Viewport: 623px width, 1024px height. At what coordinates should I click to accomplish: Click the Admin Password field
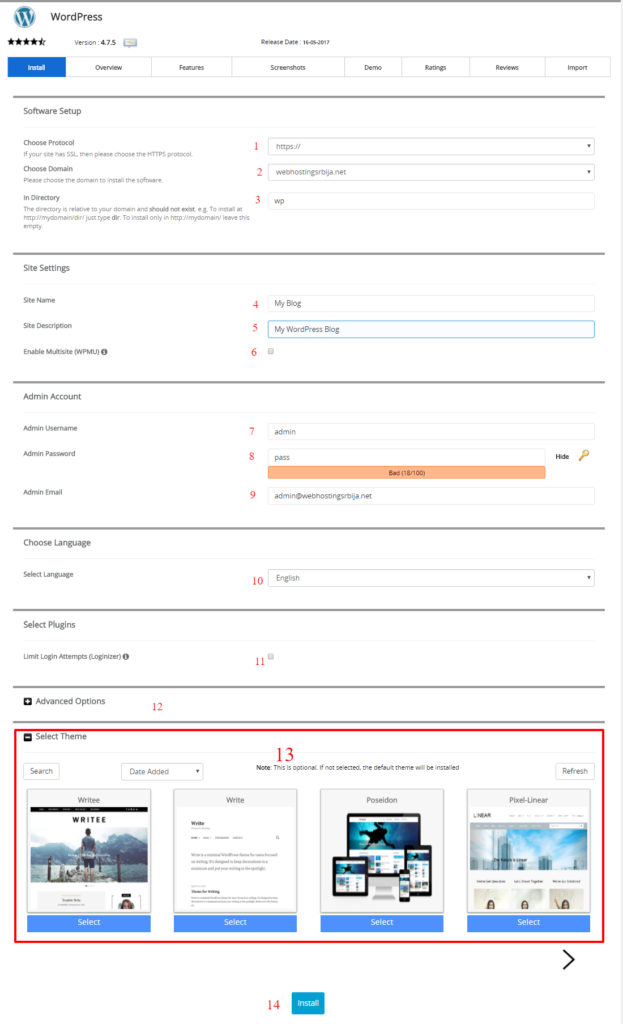pyautogui.click(x=406, y=457)
